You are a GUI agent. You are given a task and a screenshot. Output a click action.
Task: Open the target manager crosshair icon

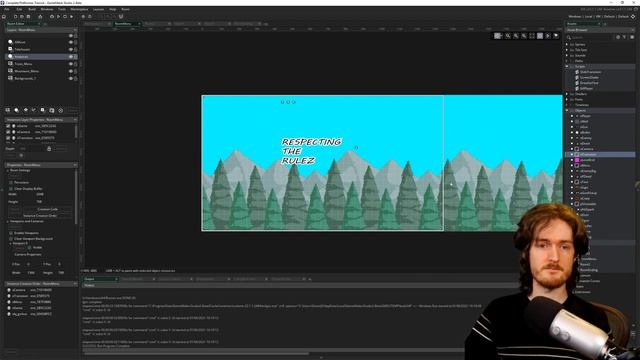tap(633, 16)
